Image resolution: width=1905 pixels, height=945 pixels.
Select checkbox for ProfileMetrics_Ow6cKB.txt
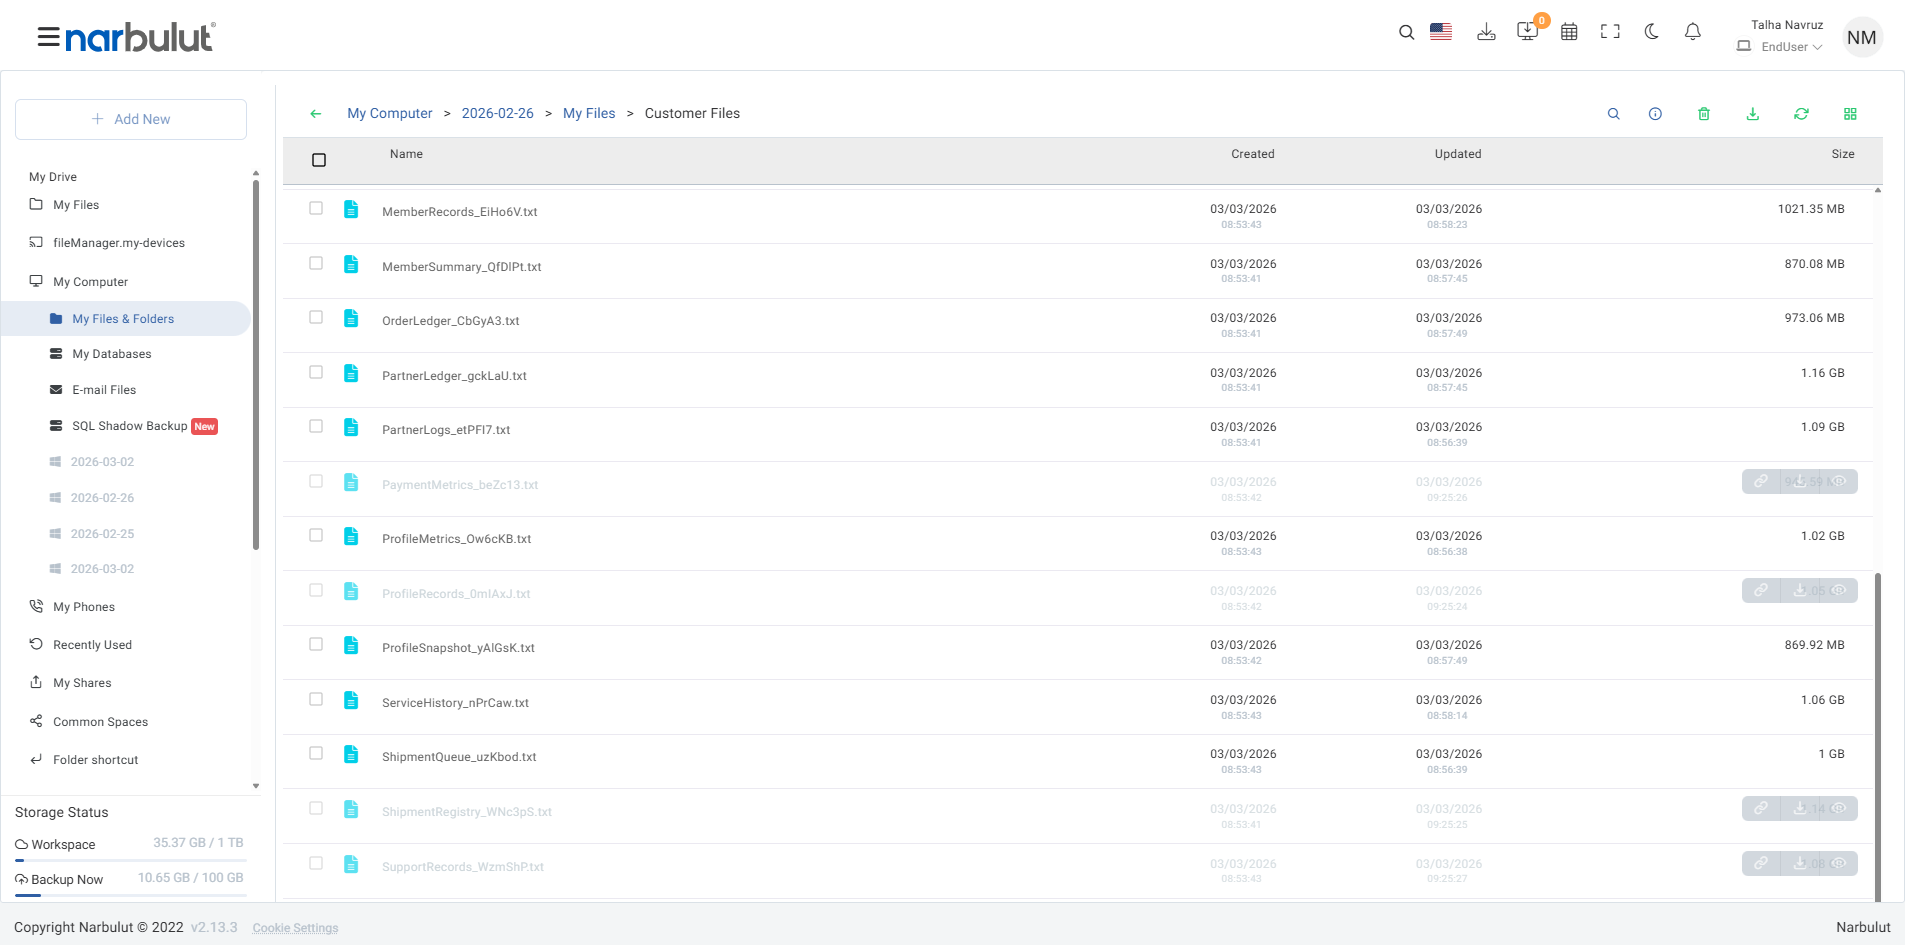tap(316, 535)
